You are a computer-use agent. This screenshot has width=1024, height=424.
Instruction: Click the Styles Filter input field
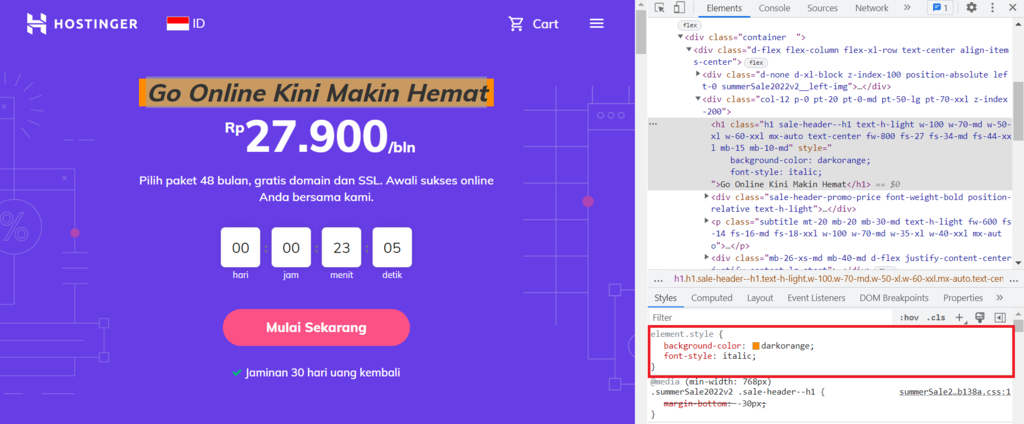point(771,318)
